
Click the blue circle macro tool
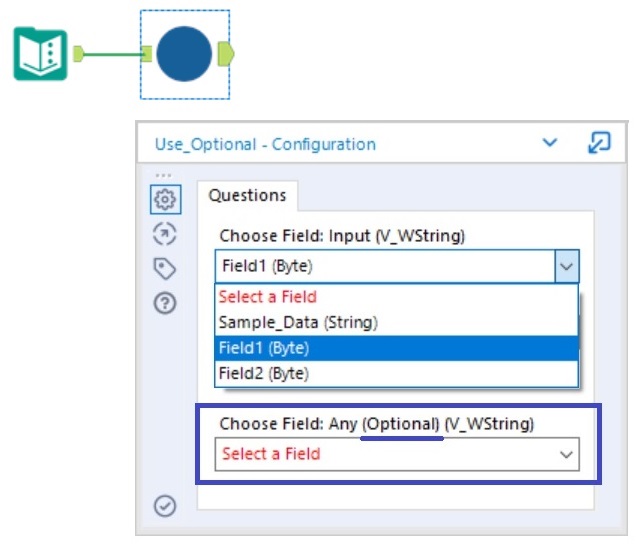coord(184,54)
